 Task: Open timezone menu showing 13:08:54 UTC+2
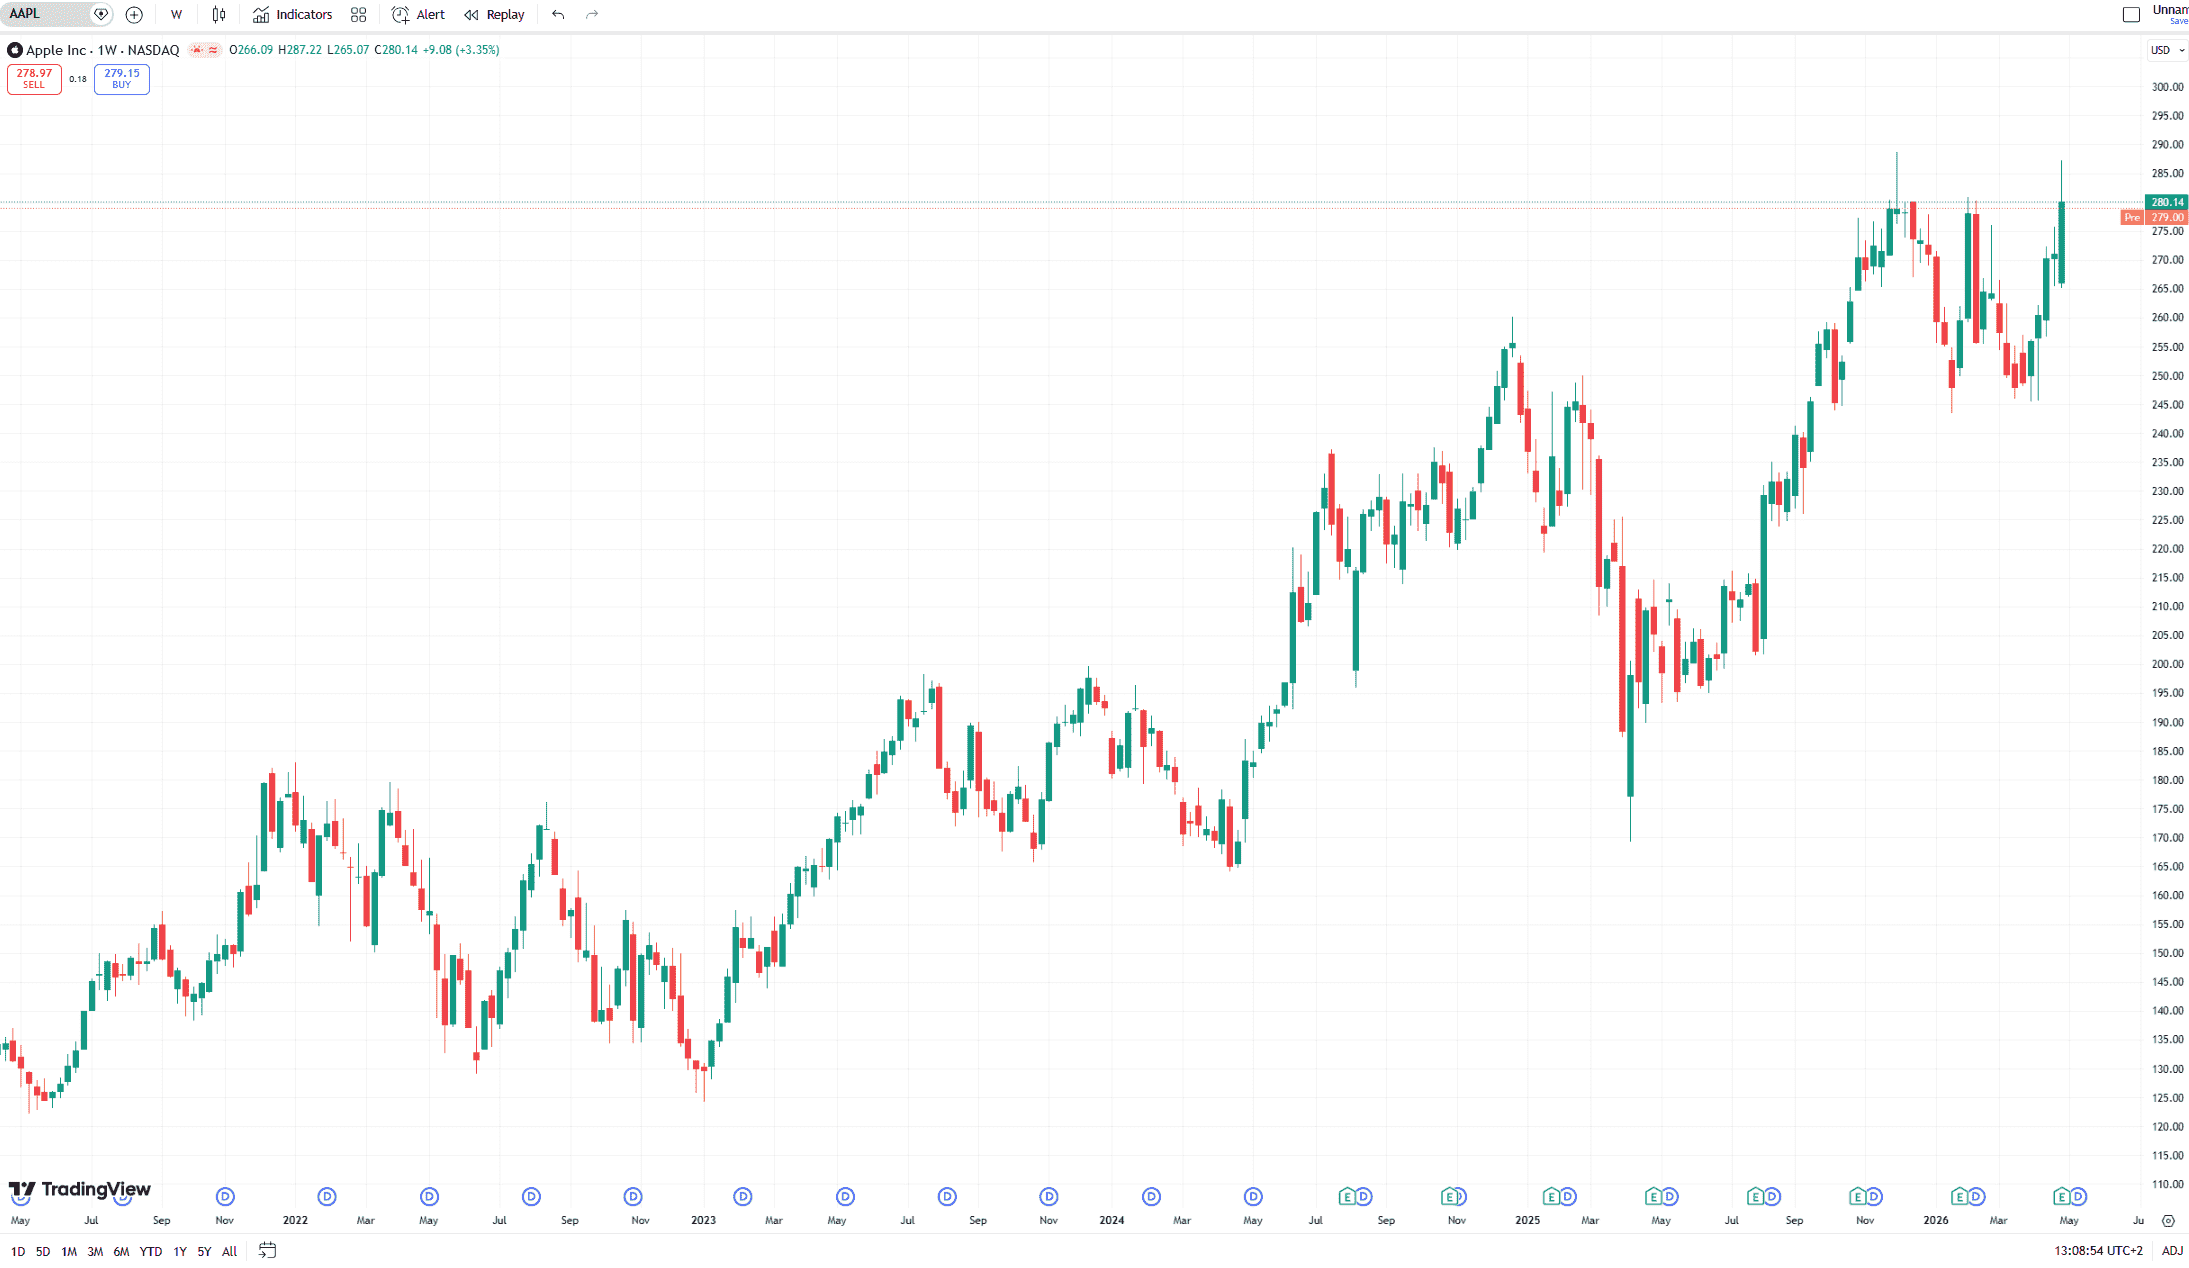coord(2098,1251)
